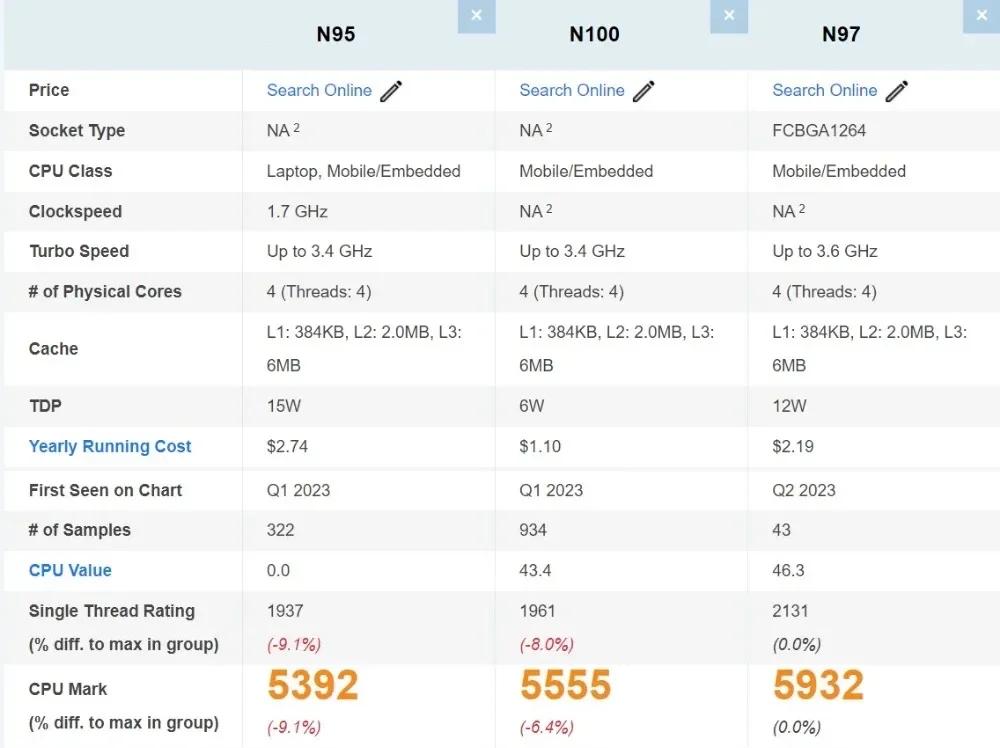Click the N97 CPU Mark score 5932
The height and width of the screenshot is (748, 1000).
coord(818,685)
